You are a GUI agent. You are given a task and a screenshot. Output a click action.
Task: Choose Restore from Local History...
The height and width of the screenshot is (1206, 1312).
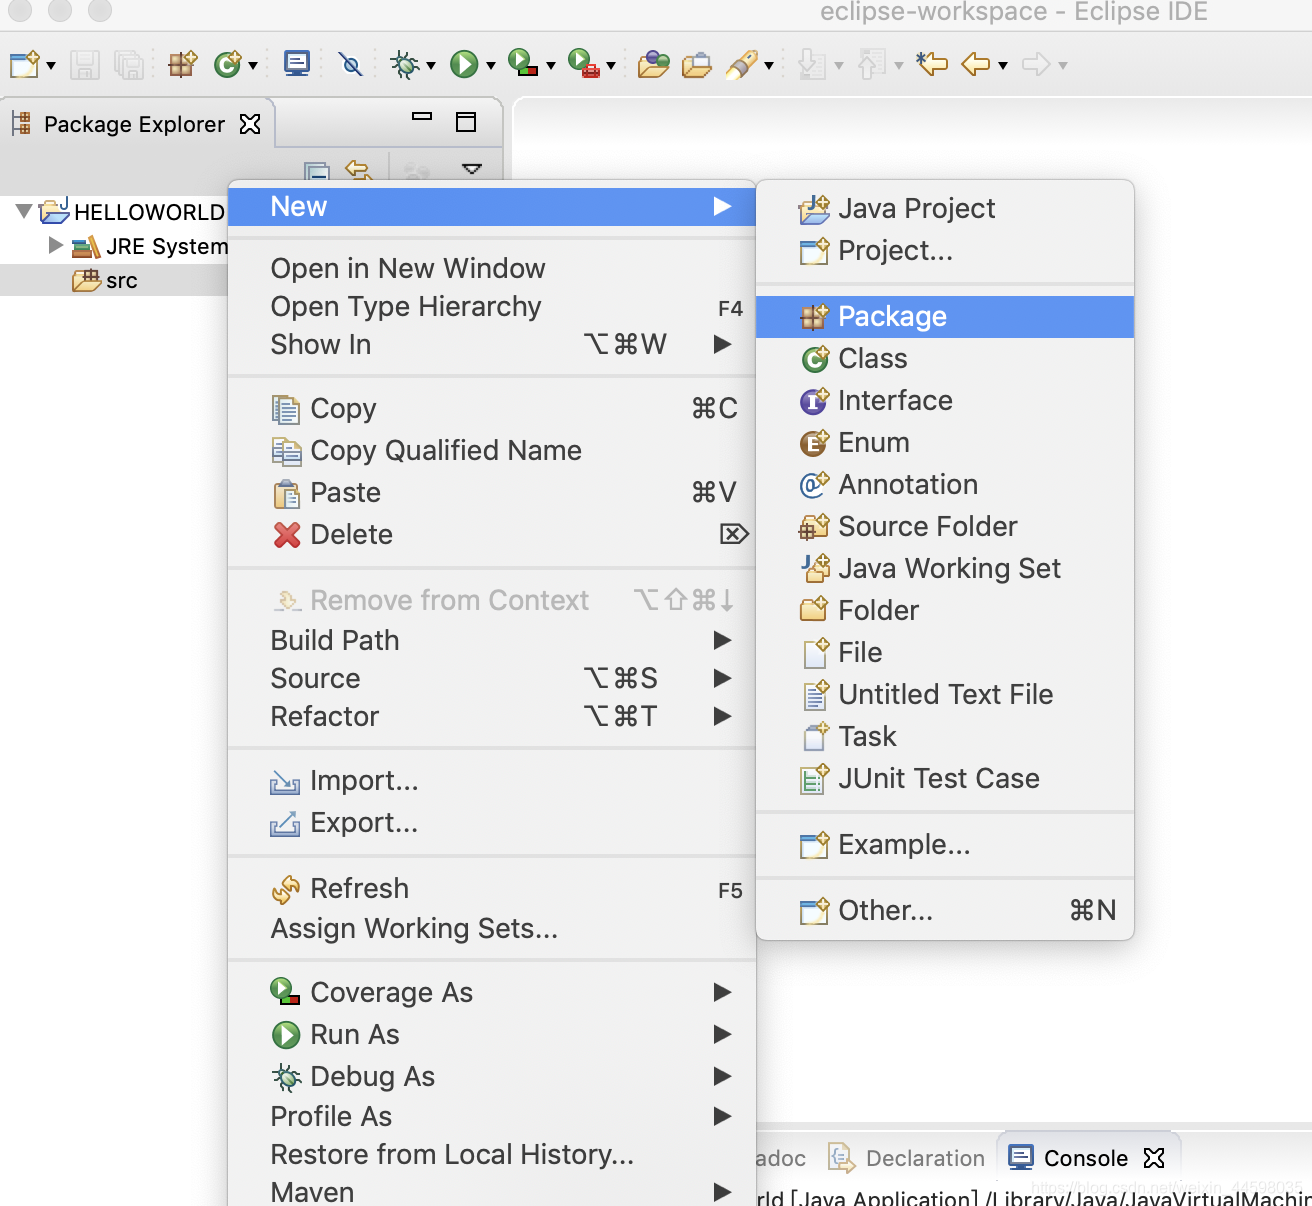[x=492, y=1154]
